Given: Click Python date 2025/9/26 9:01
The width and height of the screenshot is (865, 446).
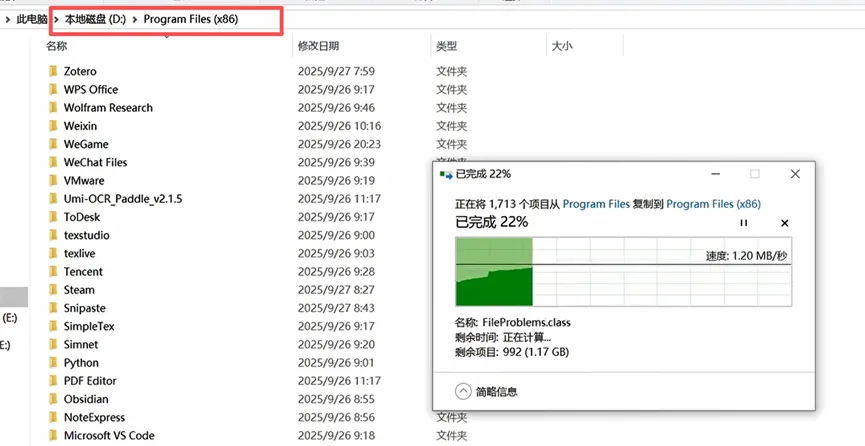Looking at the screenshot, I should pyautogui.click(x=336, y=363).
